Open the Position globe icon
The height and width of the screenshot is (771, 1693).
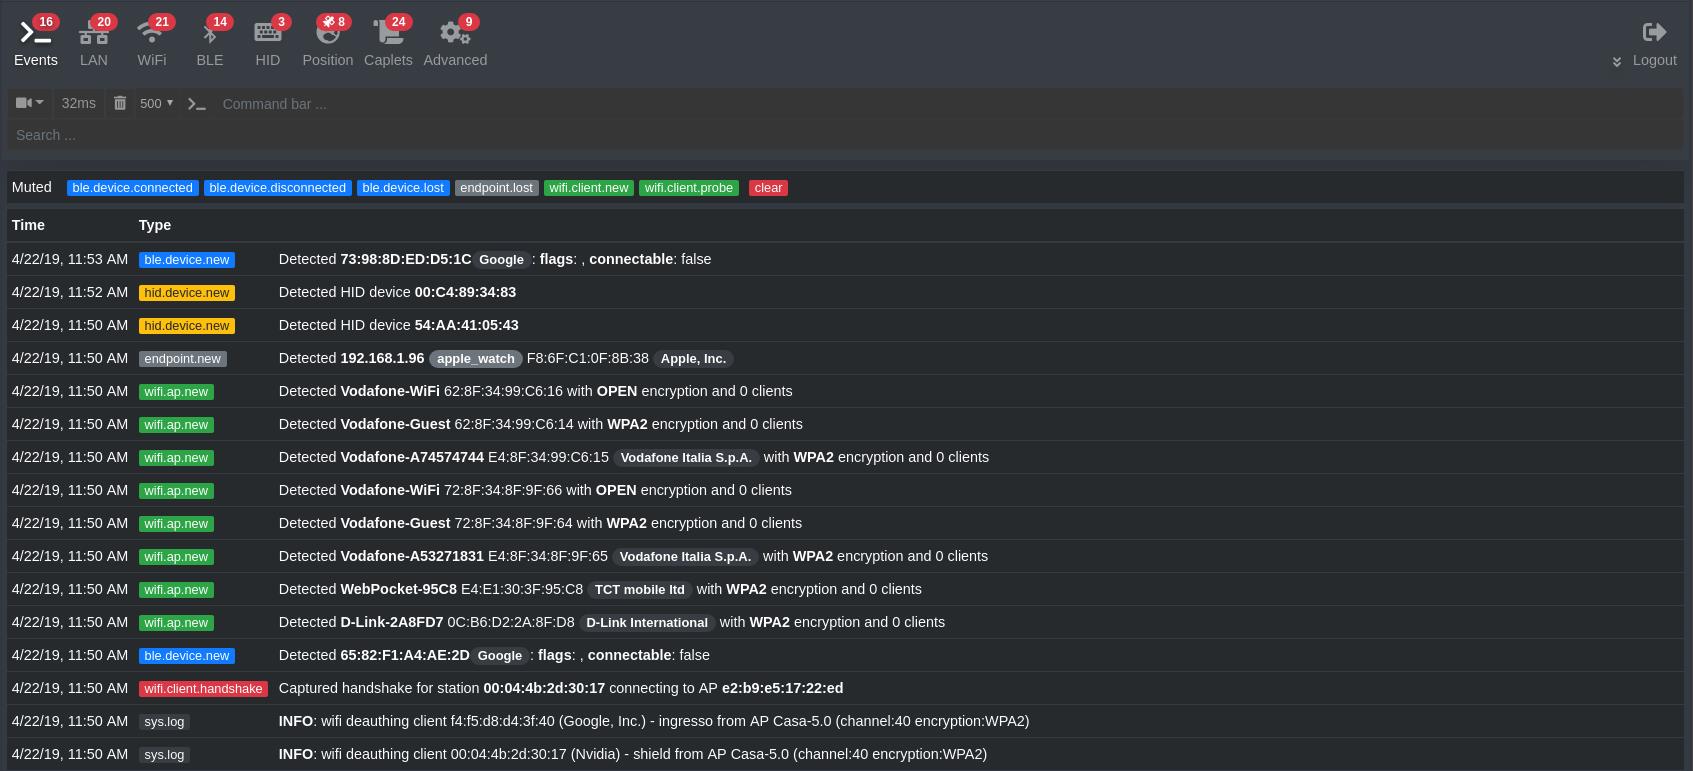[328, 33]
